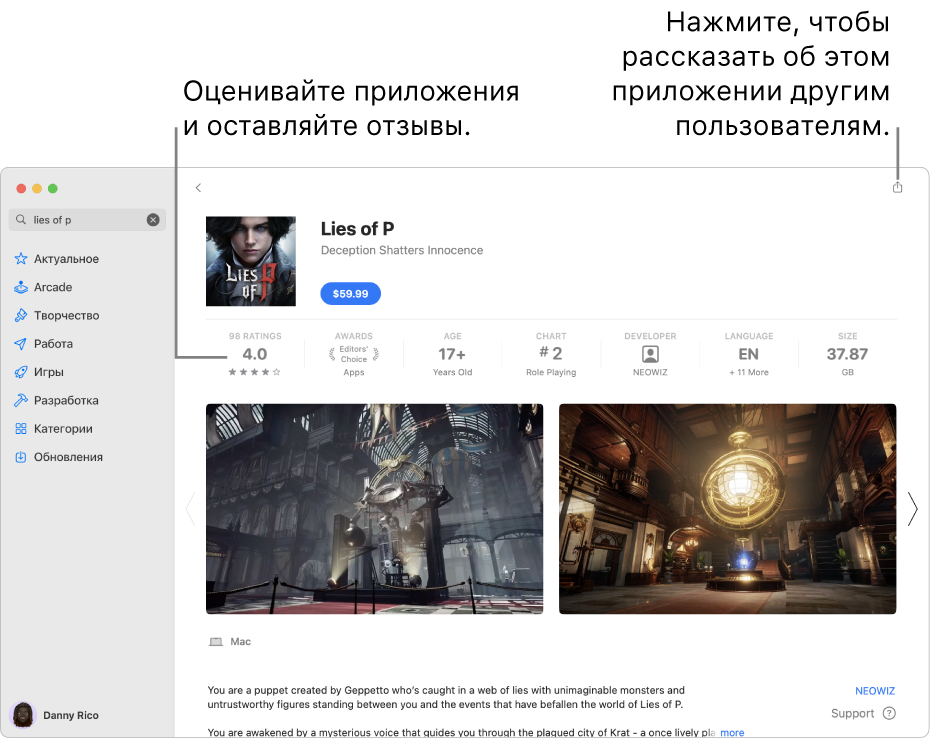Open the Актуальное sidebar section

point(66,259)
